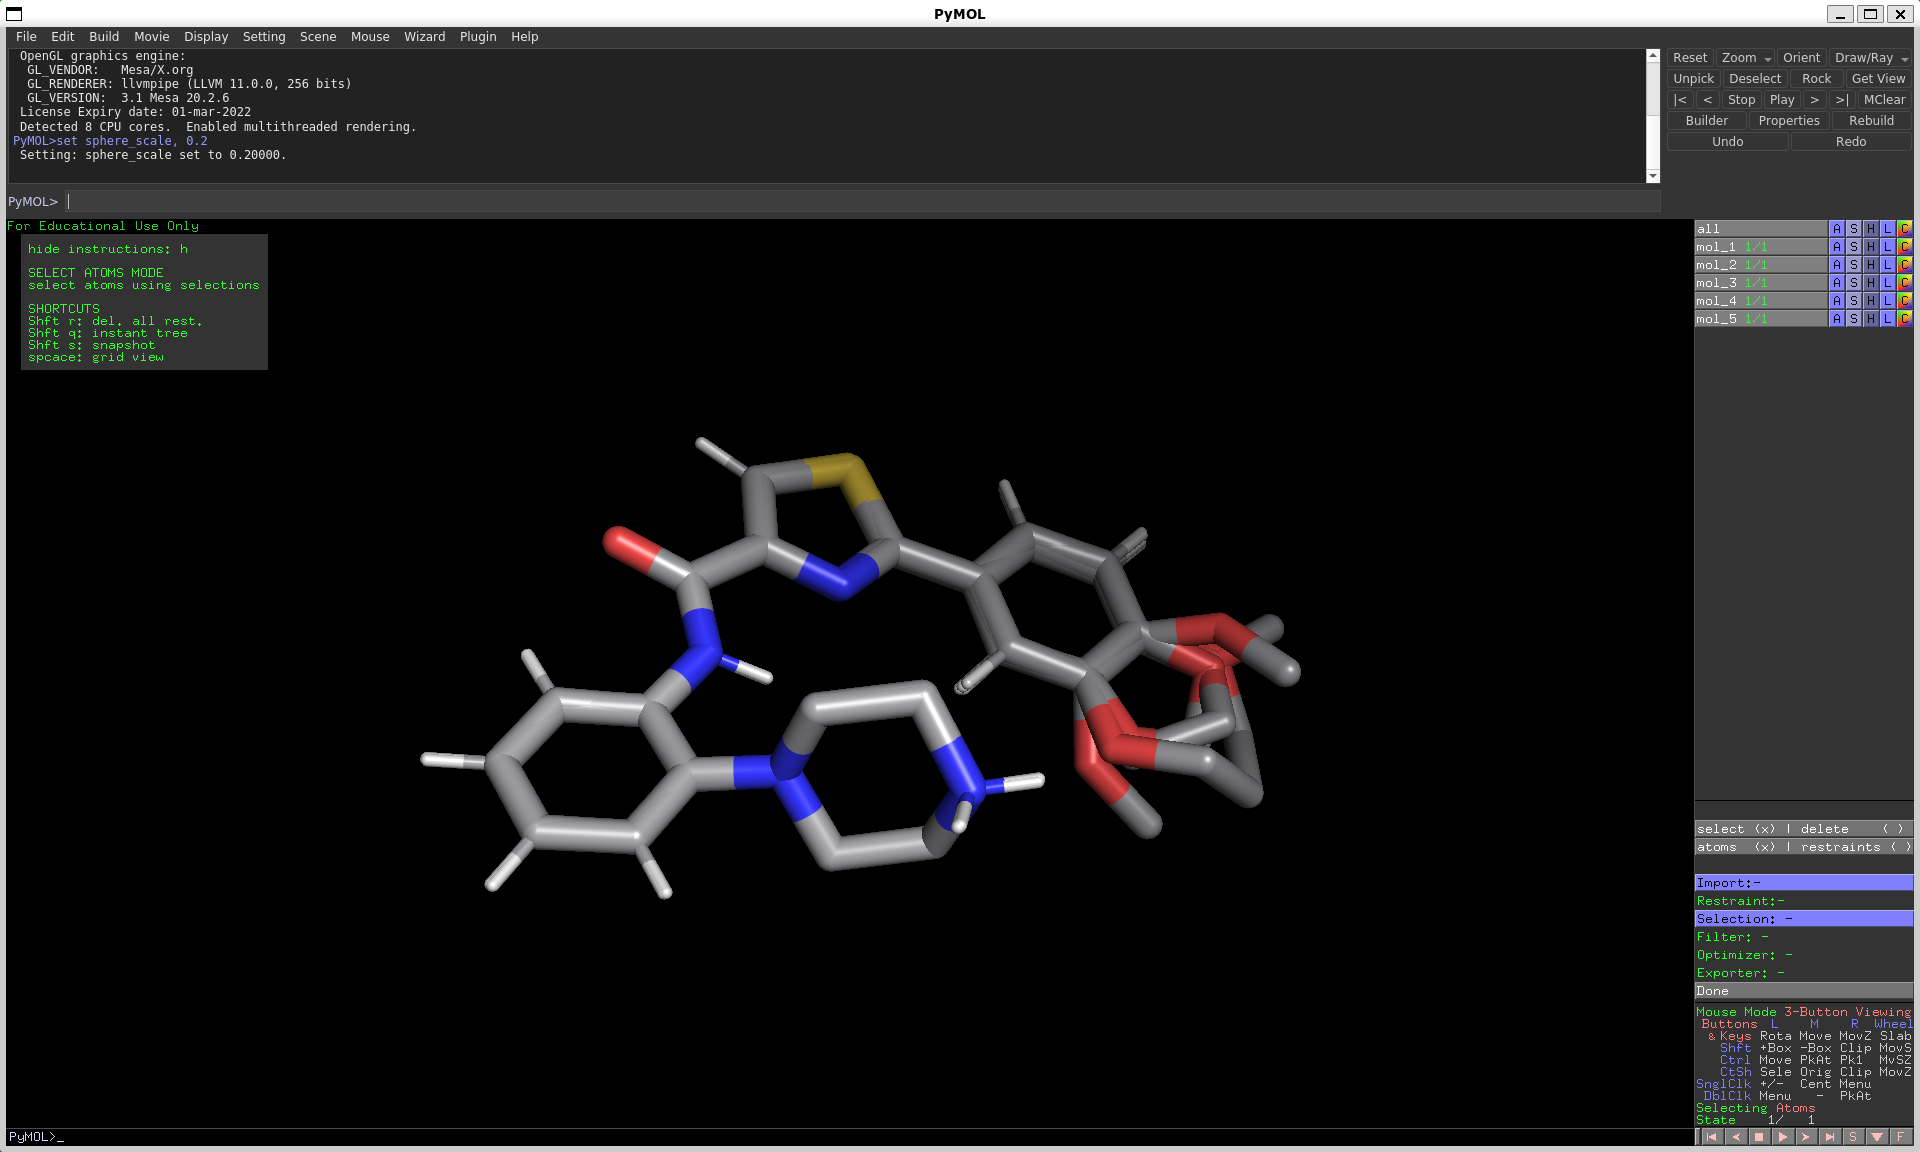Toggle visibility of mol_4 object
The width and height of the screenshot is (1920, 1152).
point(1760,301)
